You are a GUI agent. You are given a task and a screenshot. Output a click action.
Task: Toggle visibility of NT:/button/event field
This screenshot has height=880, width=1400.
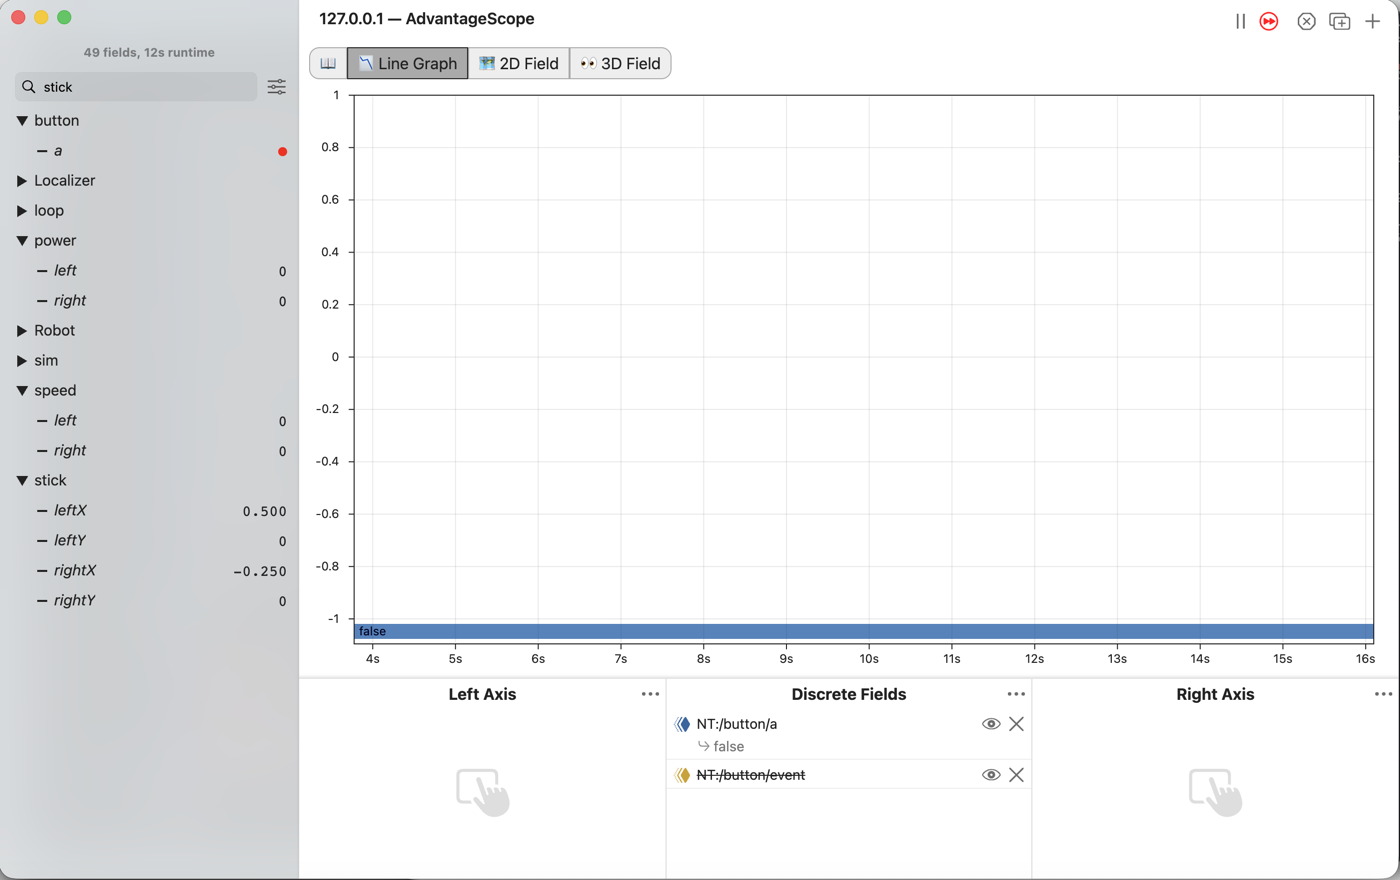click(991, 775)
